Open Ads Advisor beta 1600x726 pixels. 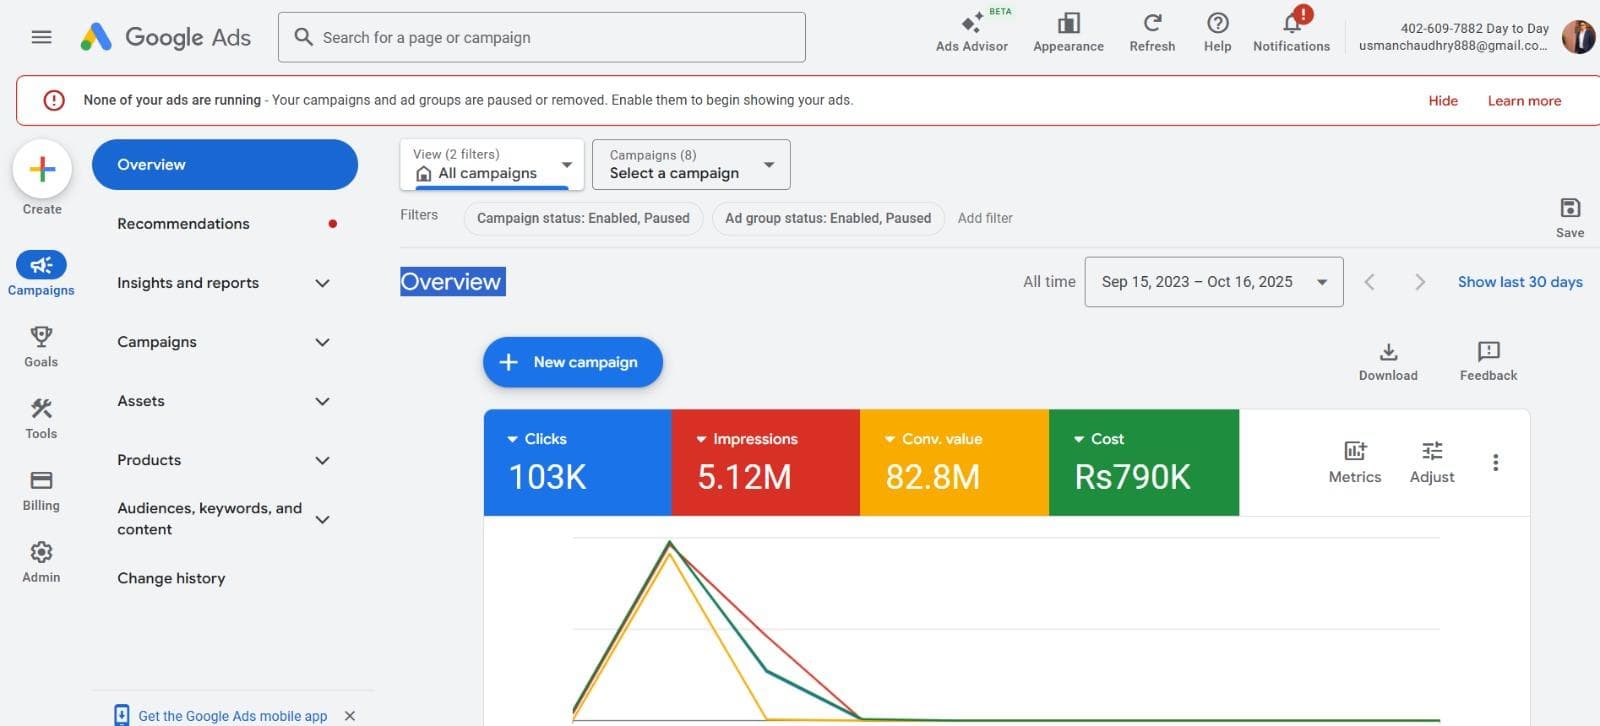tap(972, 32)
